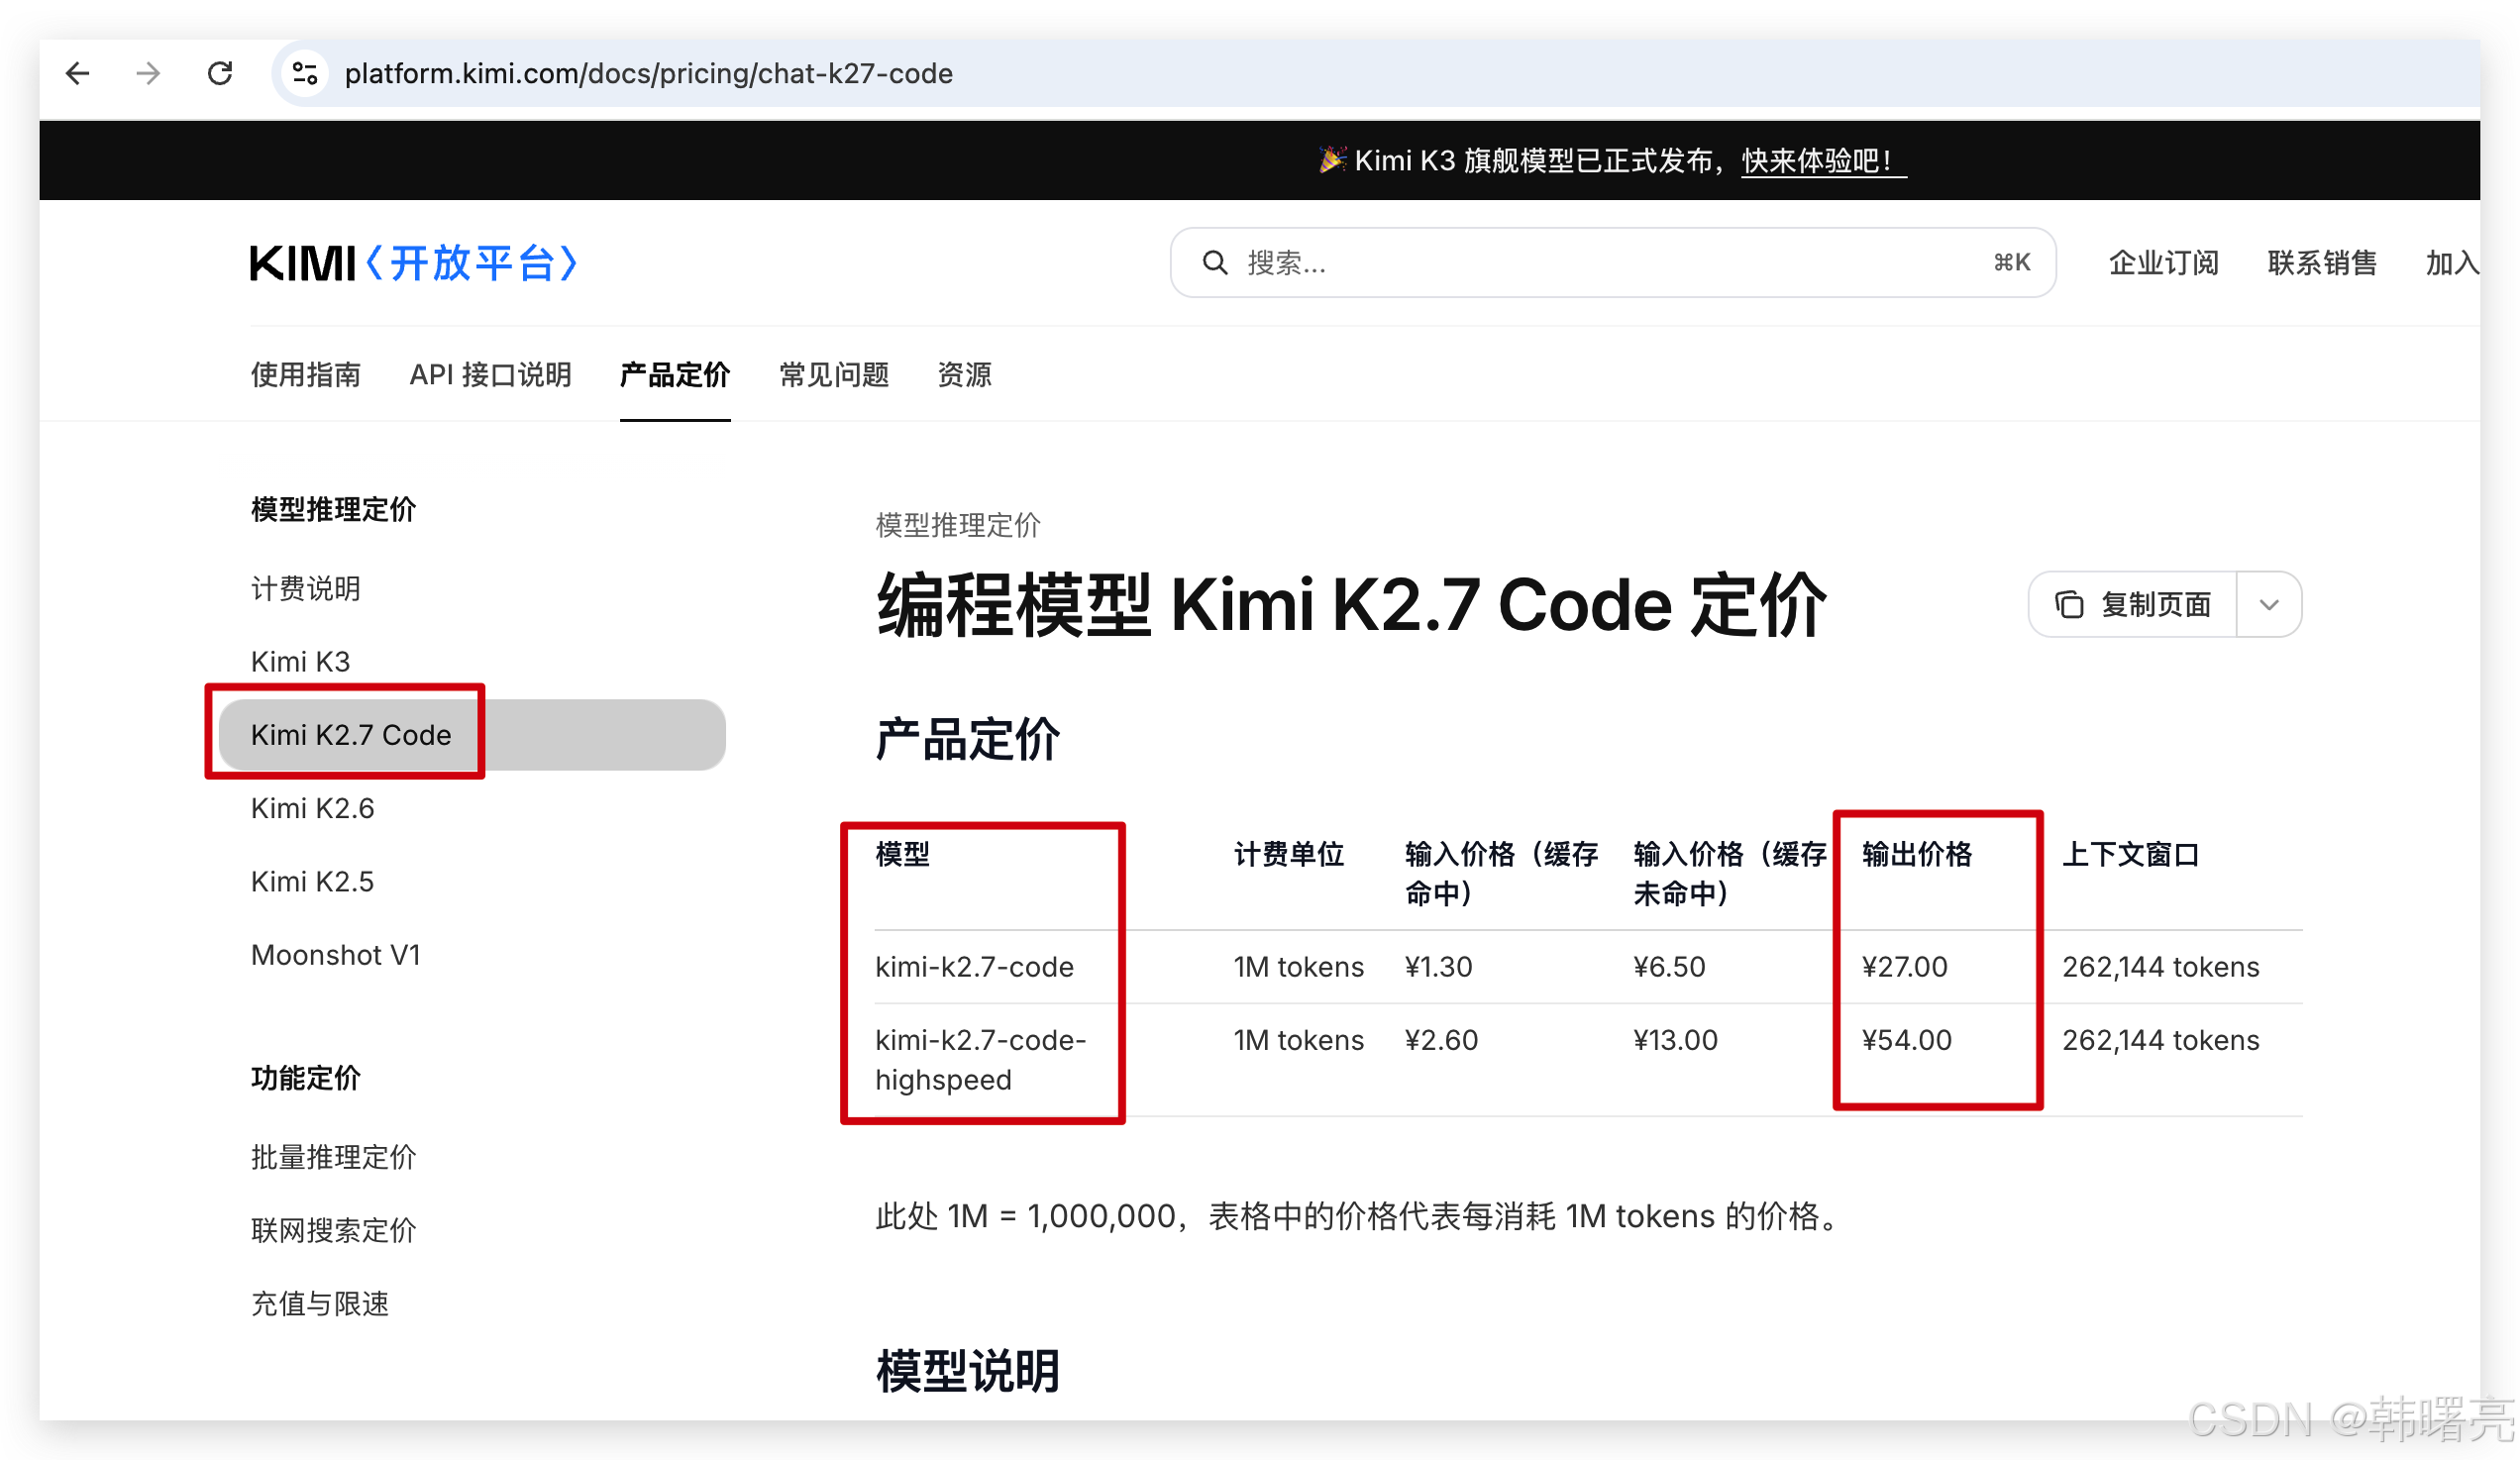Screen dimensions: 2520x1460
Task: Open Kimi K2.5 pricing in the sidebar
Action: pyautogui.click(x=312, y=882)
